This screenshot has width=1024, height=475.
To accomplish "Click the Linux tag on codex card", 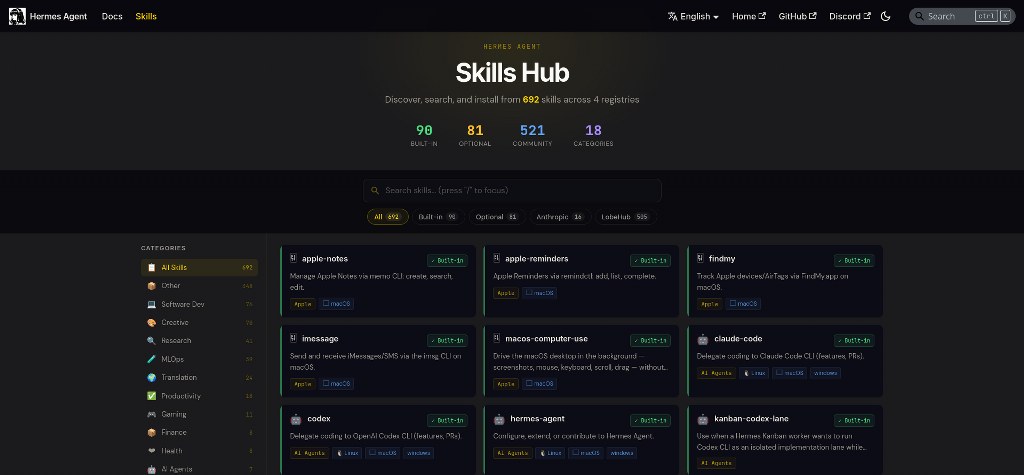I will pos(347,453).
